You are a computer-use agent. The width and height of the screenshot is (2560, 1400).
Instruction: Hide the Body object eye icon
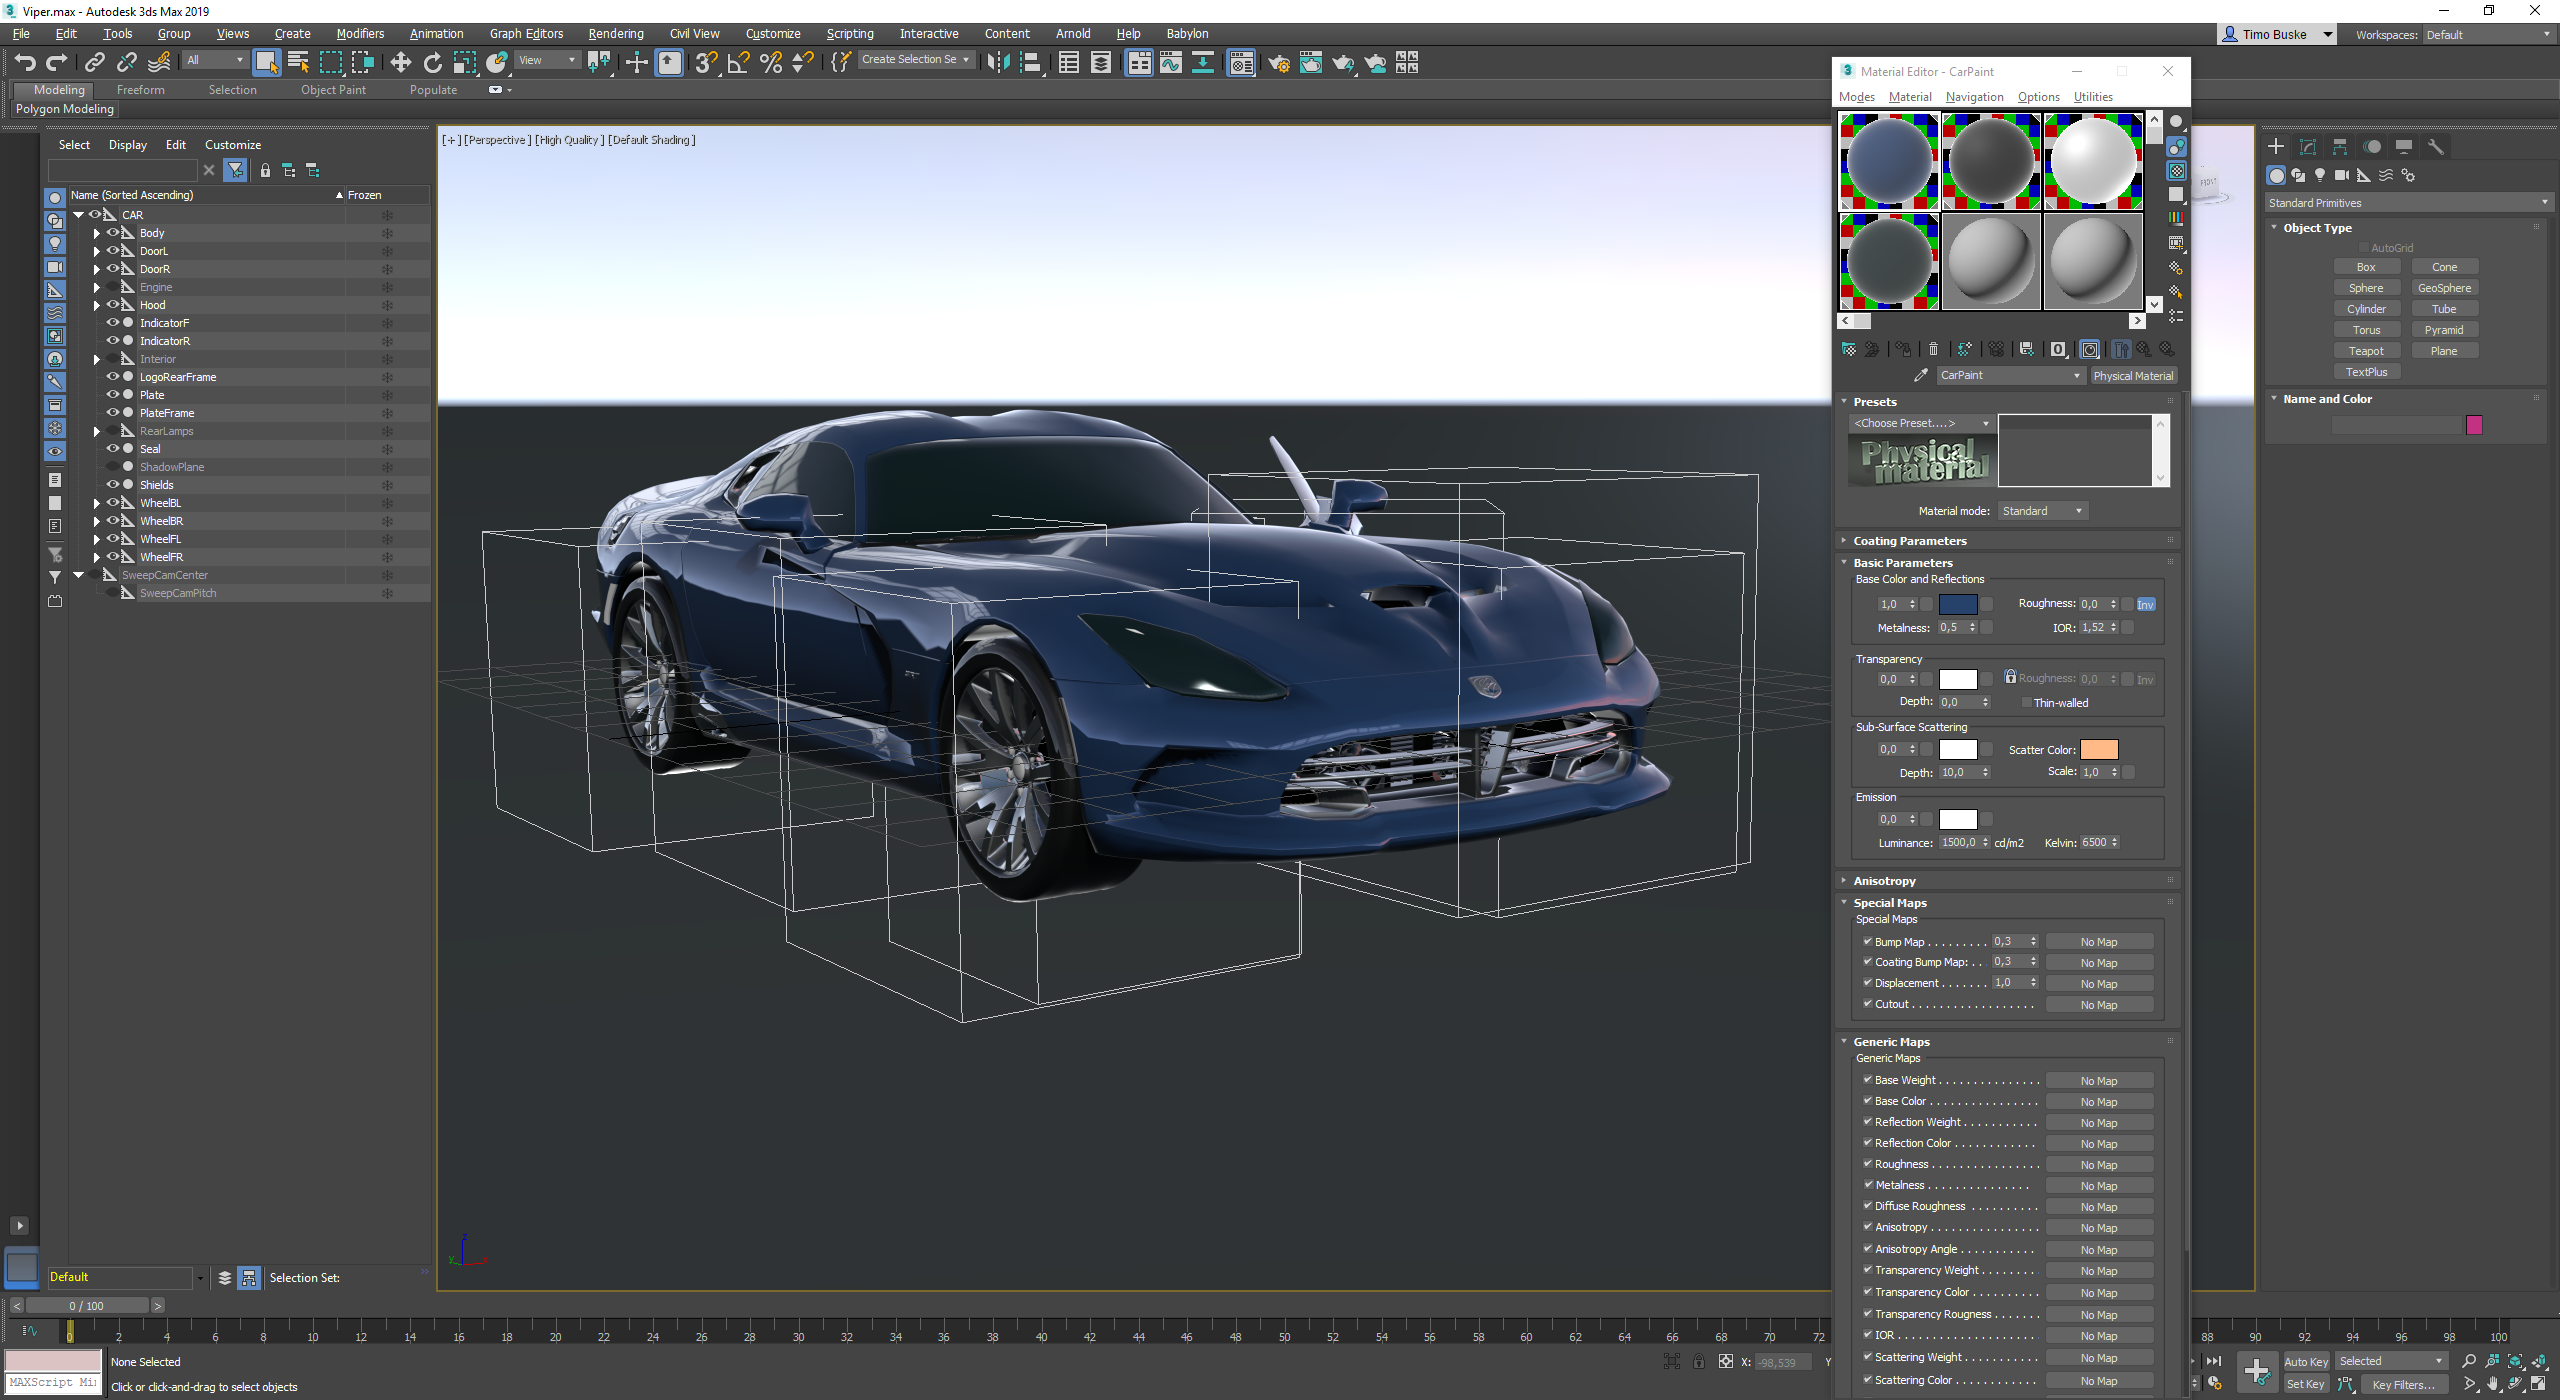(x=113, y=232)
